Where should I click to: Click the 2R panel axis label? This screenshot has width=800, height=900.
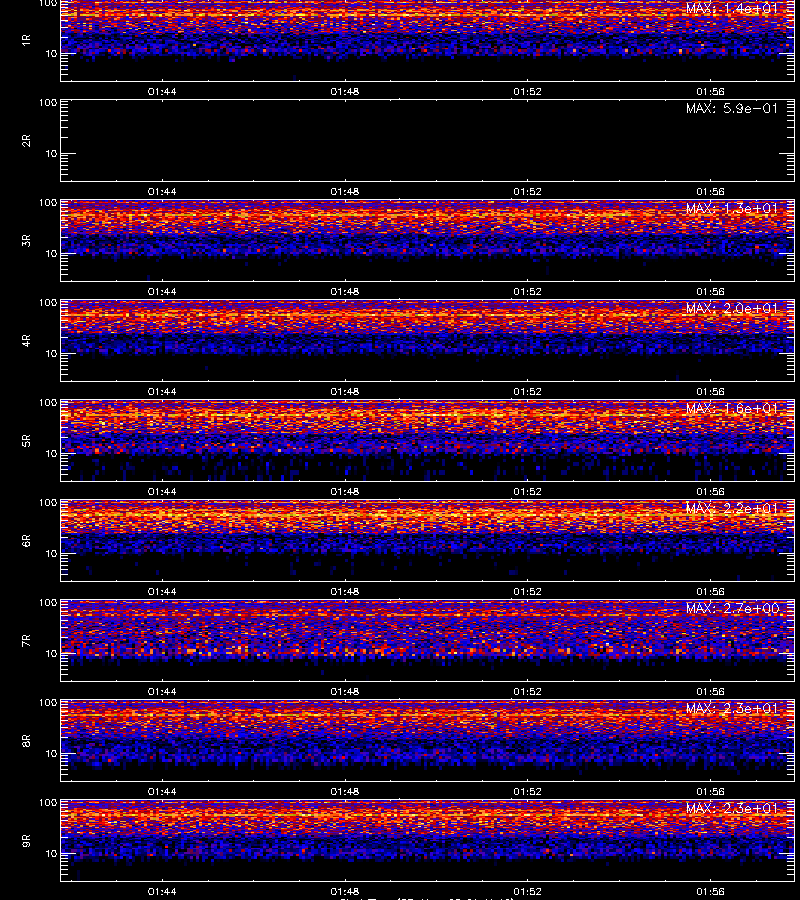[26, 141]
